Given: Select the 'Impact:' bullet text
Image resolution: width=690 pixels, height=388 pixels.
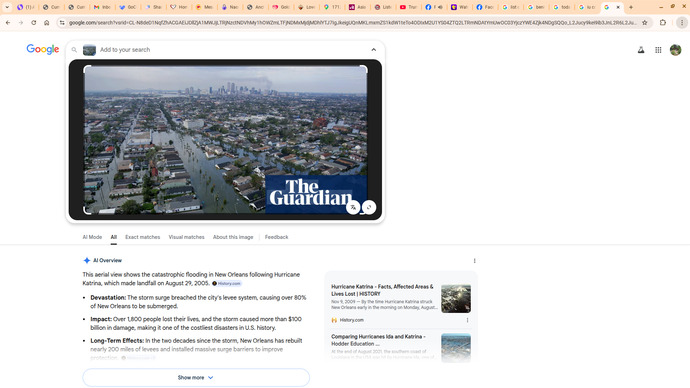Looking at the screenshot, I should 101,319.
